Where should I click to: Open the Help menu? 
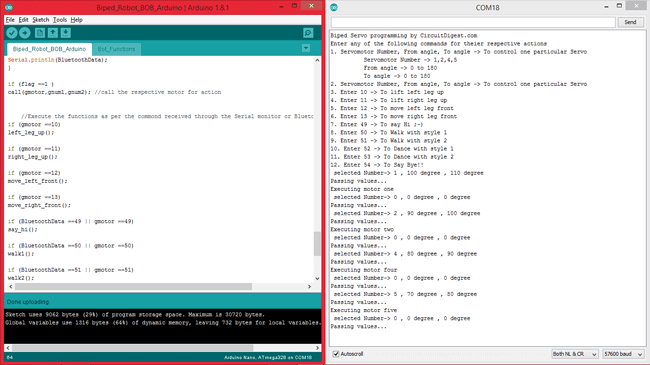click(76, 19)
